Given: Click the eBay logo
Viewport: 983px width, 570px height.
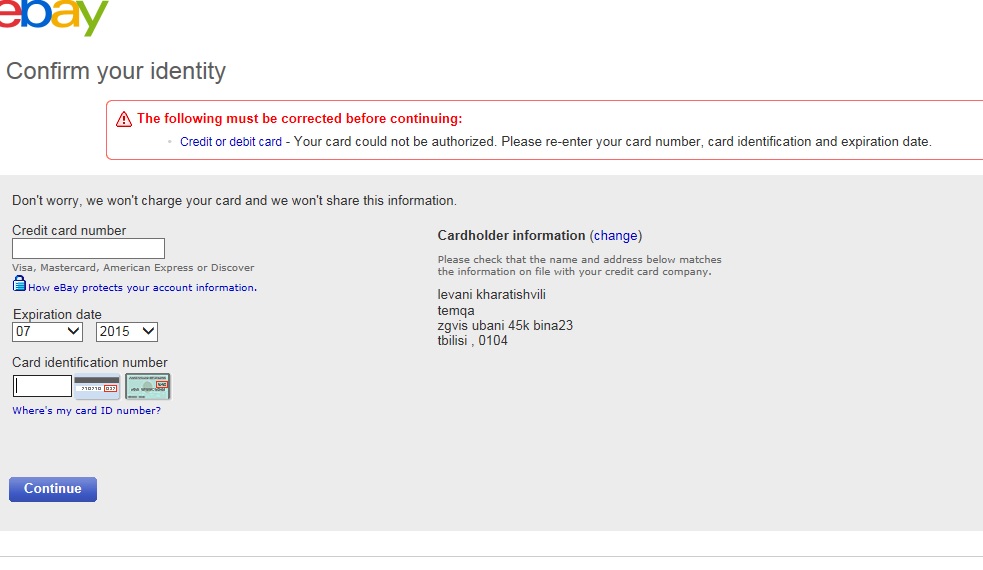Looking at the screenshot, I should point(55,16).
